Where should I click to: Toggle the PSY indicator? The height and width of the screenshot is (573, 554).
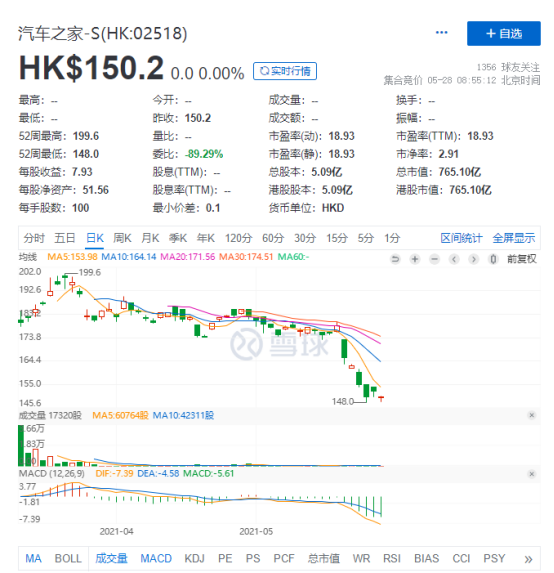(x=494, y=558)
